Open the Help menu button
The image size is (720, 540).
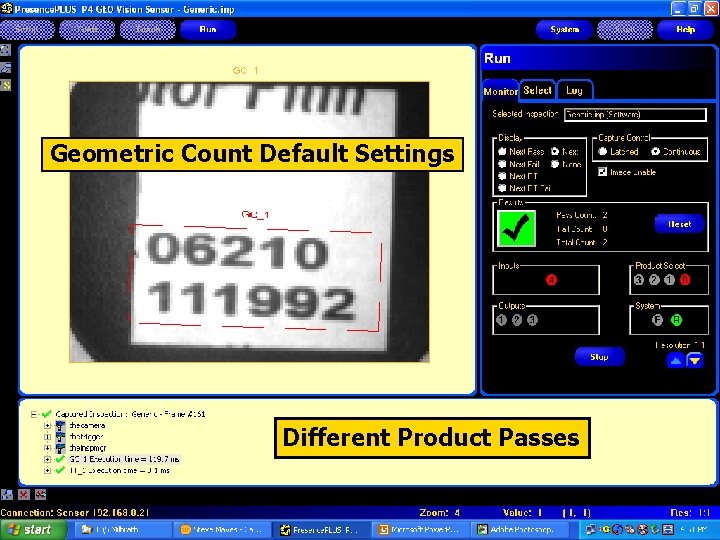[x=685, y=29]
